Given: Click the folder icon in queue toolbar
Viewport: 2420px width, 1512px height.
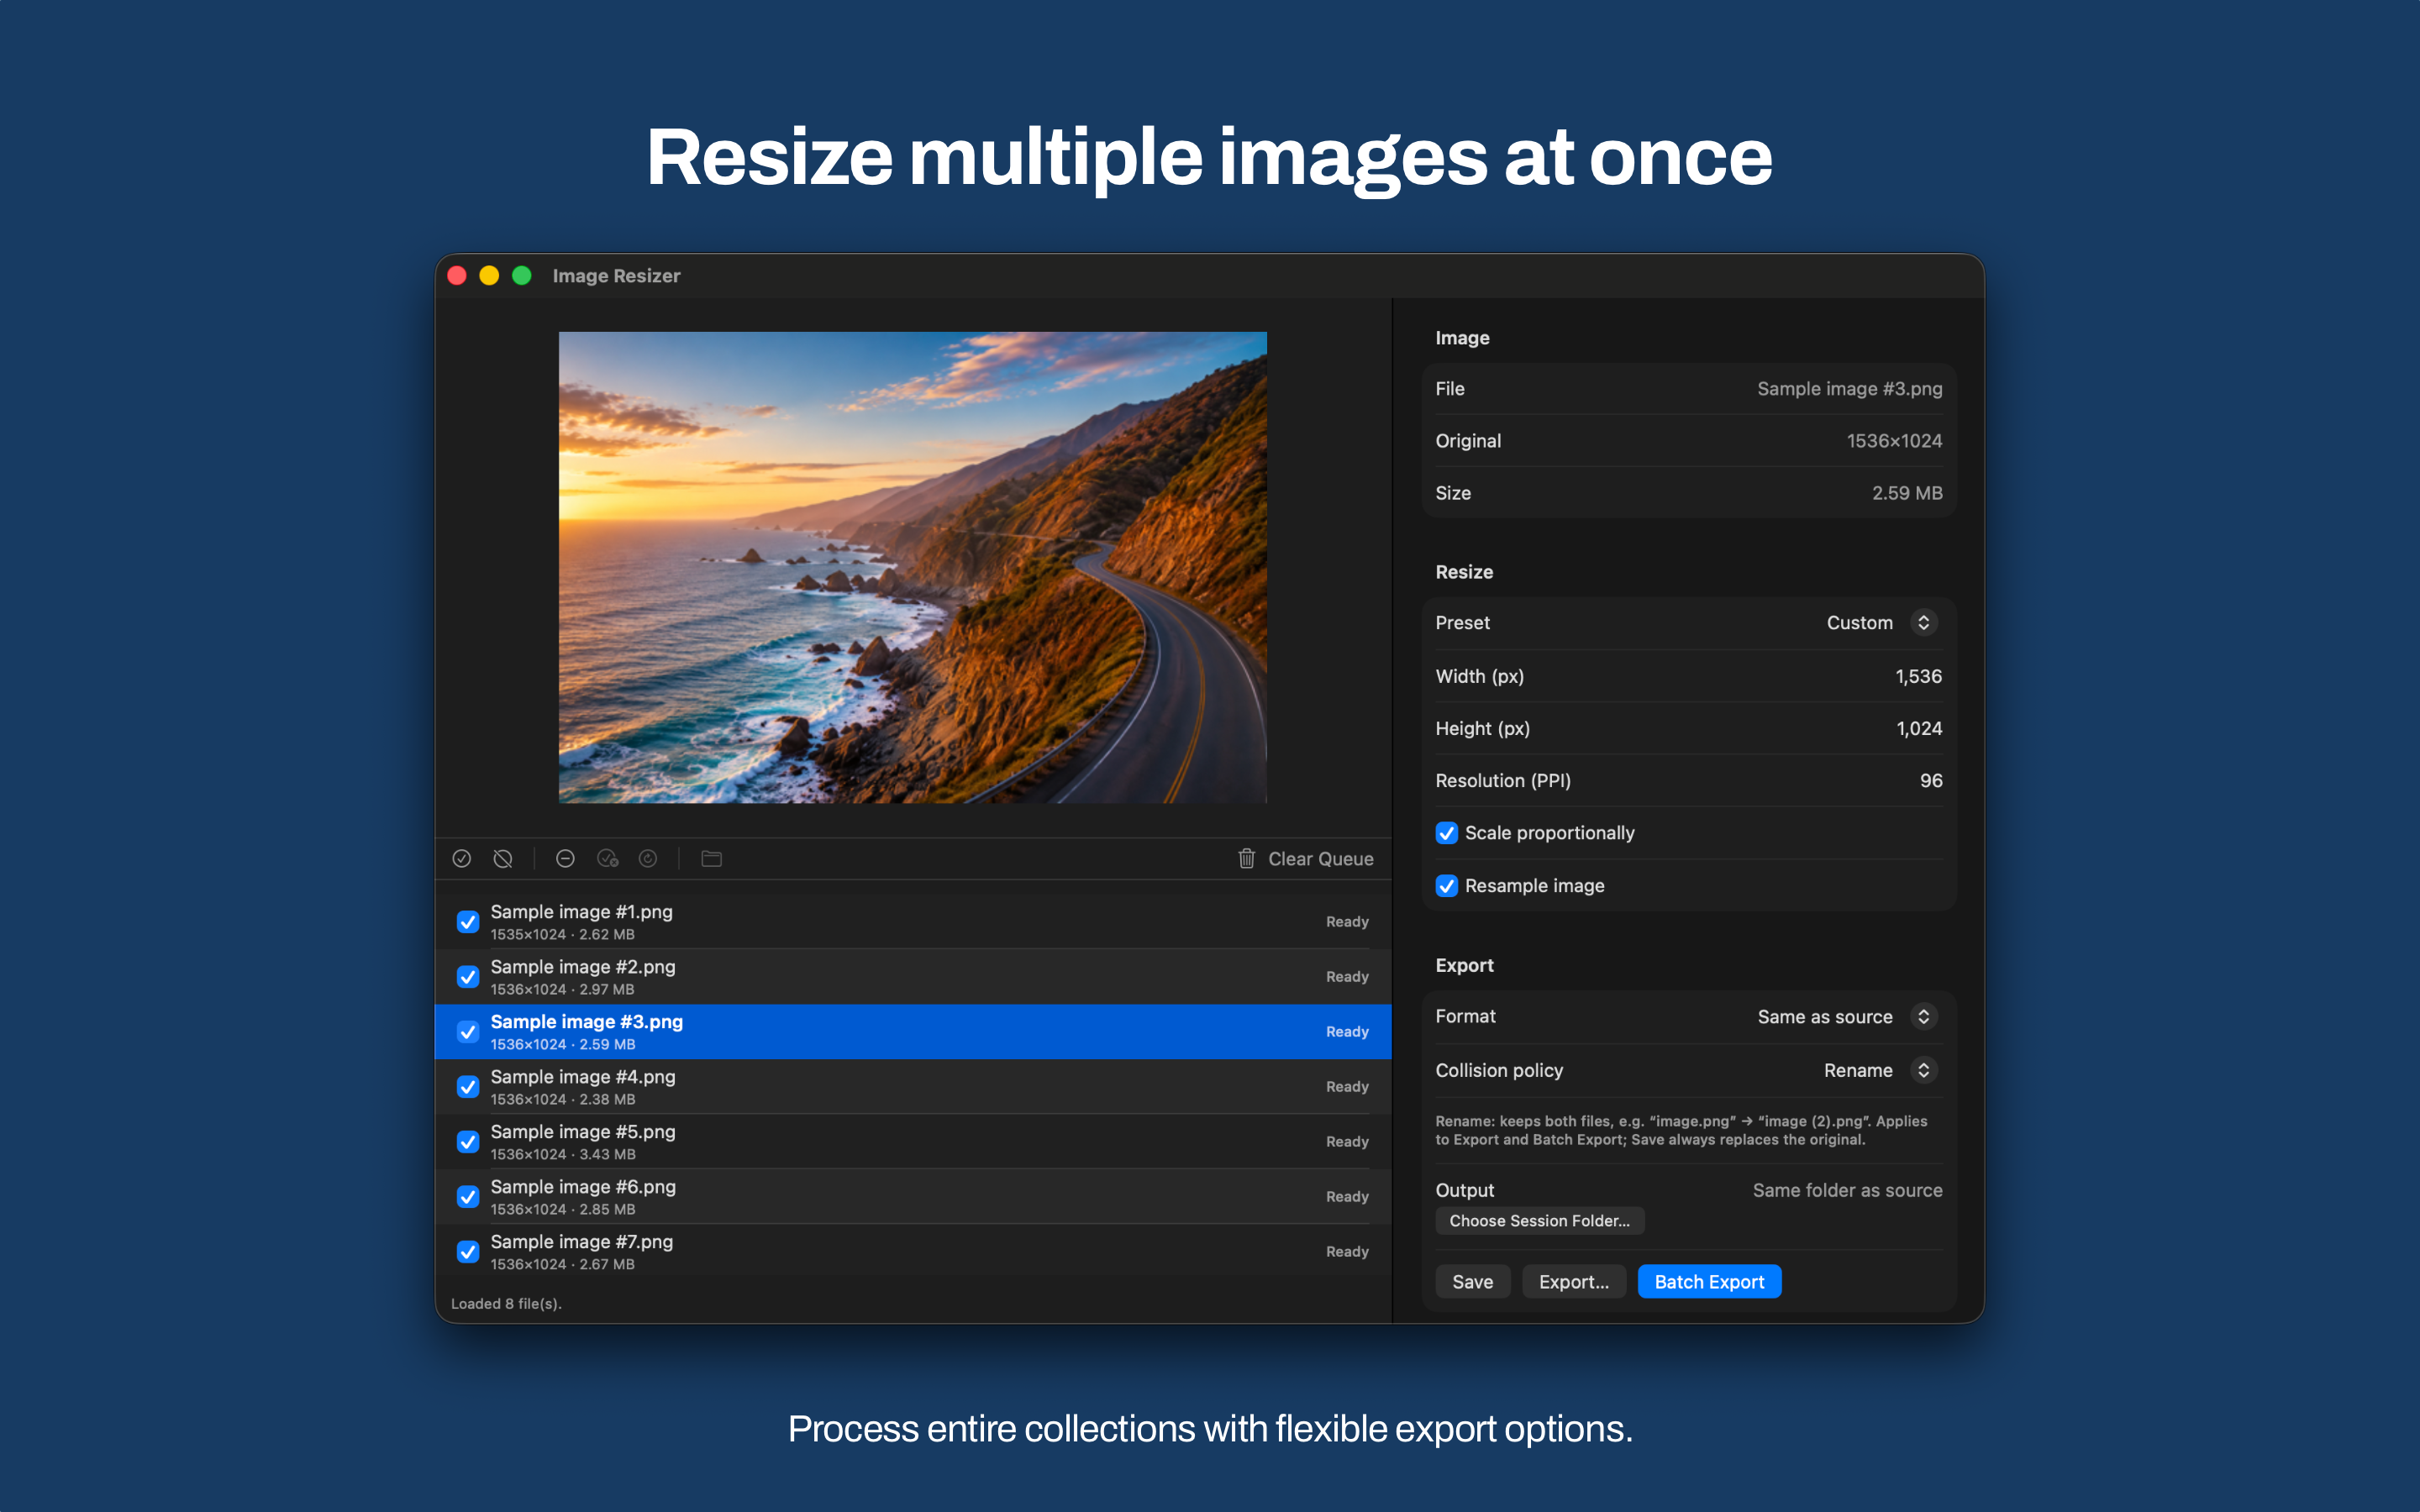Looking at the screenshot, I should tap(711, 859).
